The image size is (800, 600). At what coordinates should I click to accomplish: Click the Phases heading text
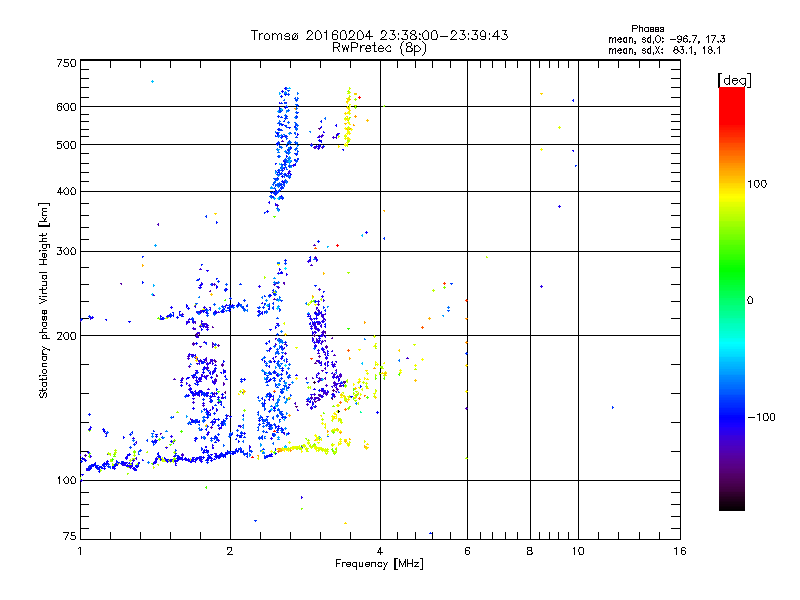[647, 29]
